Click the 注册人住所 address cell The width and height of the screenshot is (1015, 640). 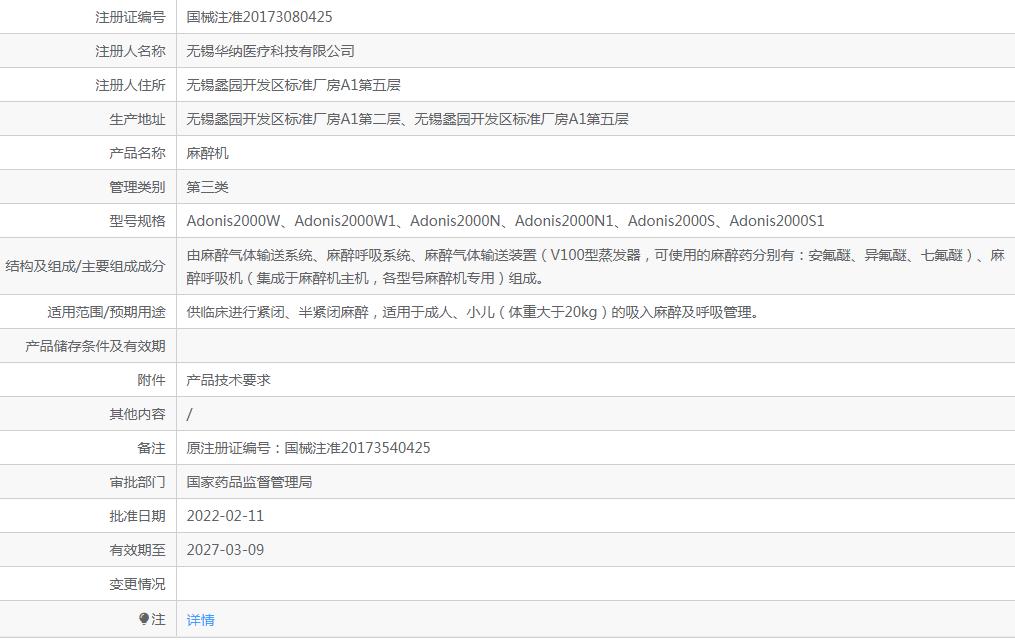point(290,85)
